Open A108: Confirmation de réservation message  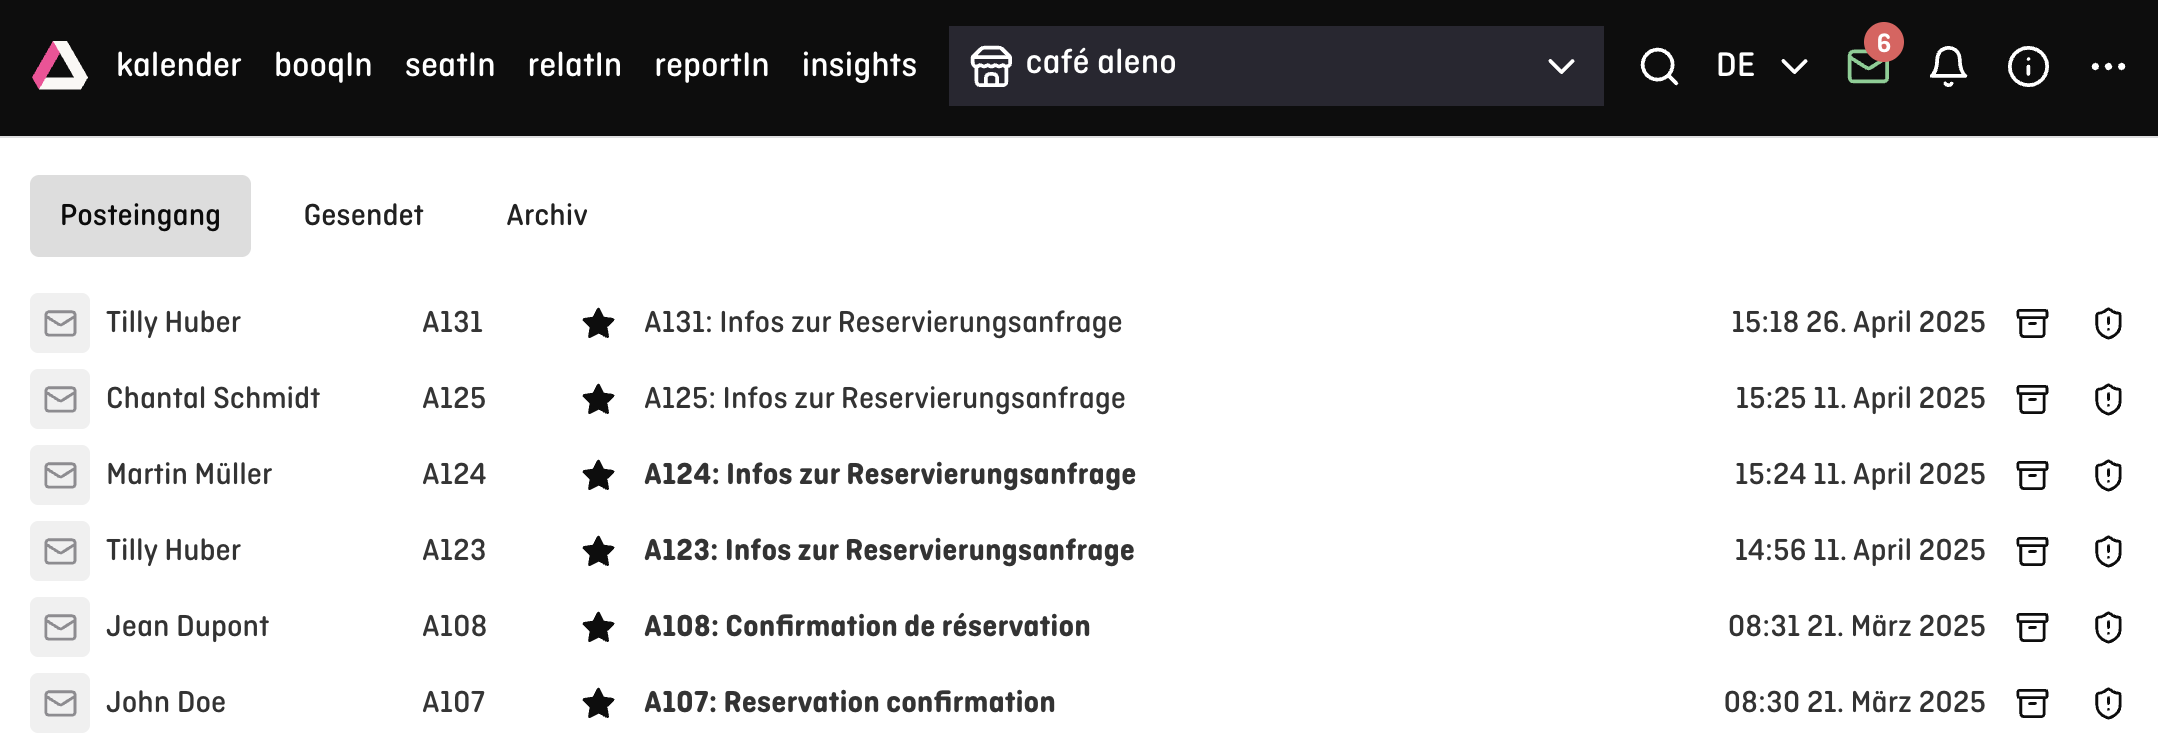click(867, 626)
